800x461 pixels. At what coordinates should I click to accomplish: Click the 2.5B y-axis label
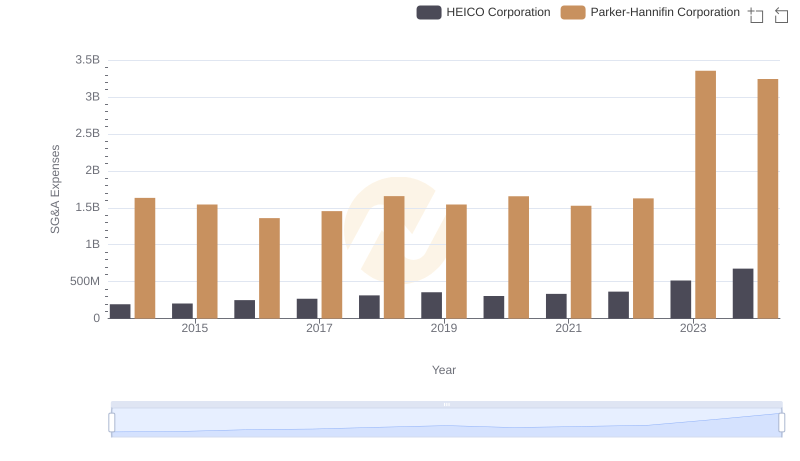coord(87,133)
